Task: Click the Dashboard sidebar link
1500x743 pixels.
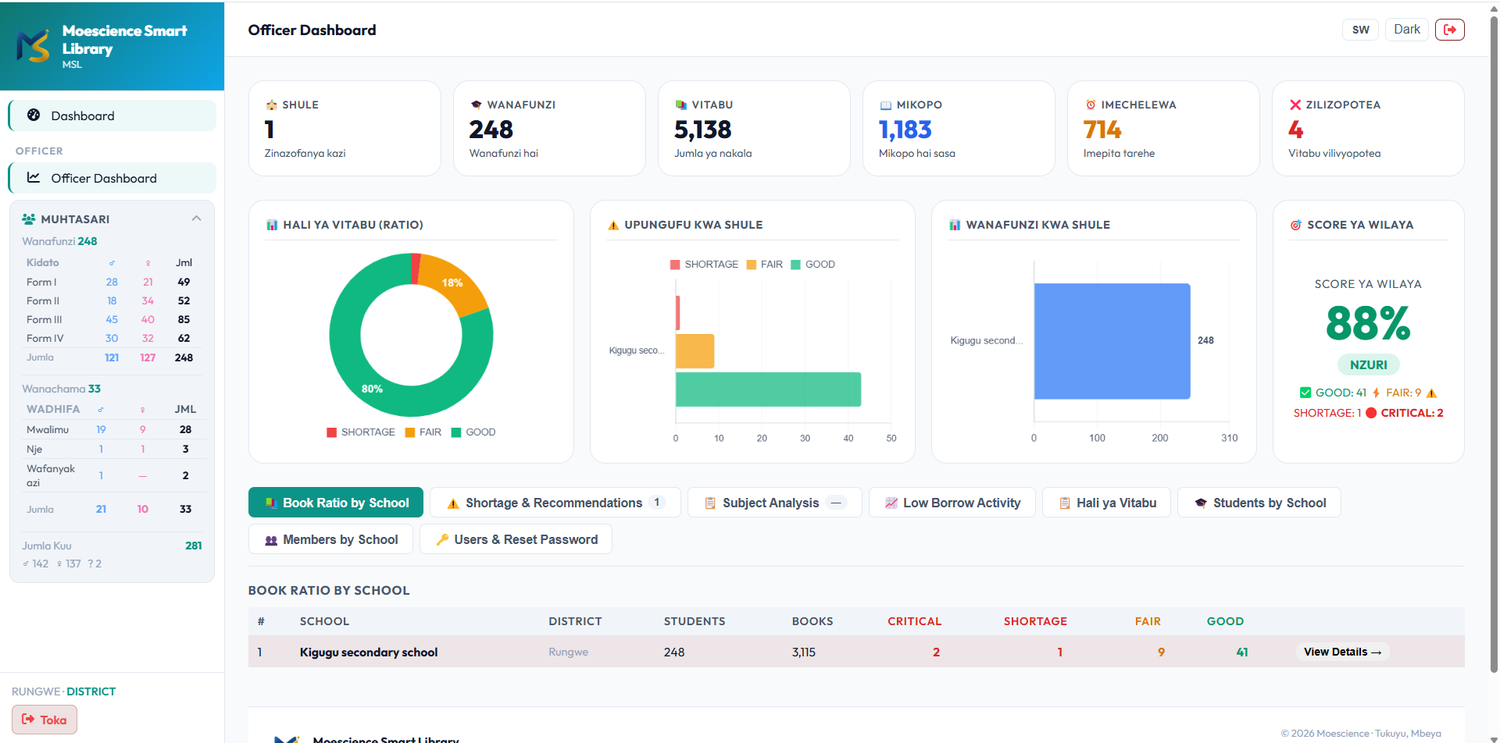Action: pyautogui.click(x=112, y=115)
